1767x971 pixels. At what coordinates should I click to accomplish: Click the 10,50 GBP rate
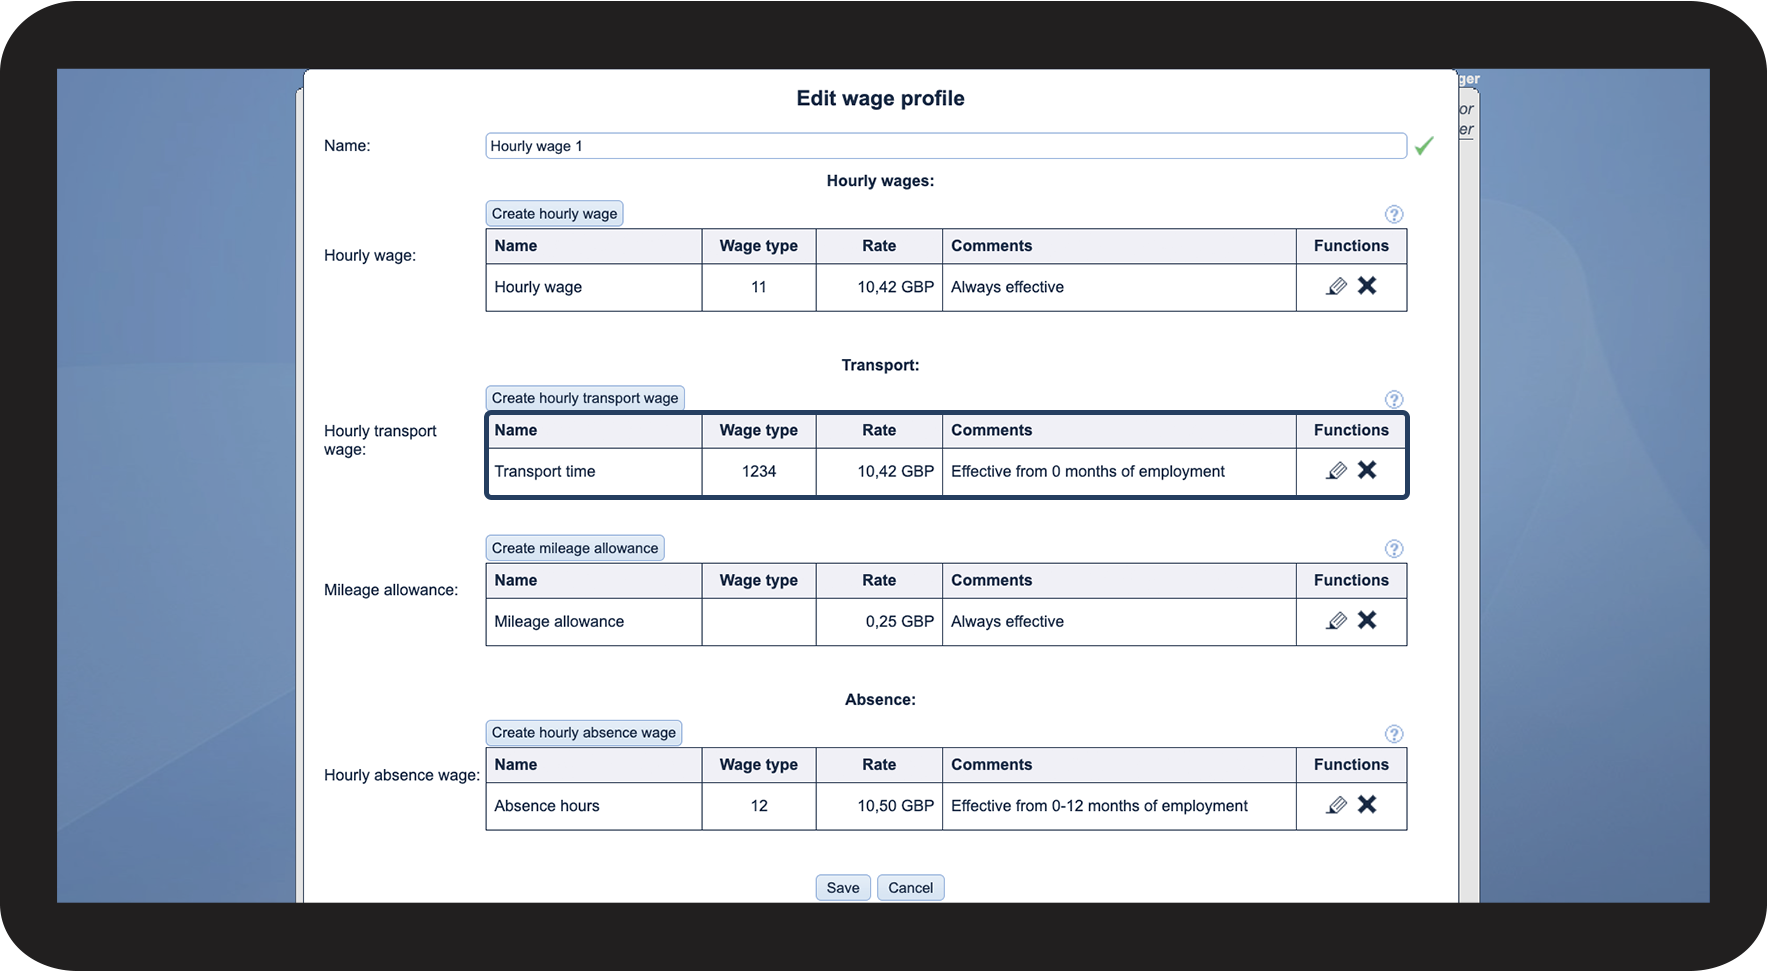(895, 806)
